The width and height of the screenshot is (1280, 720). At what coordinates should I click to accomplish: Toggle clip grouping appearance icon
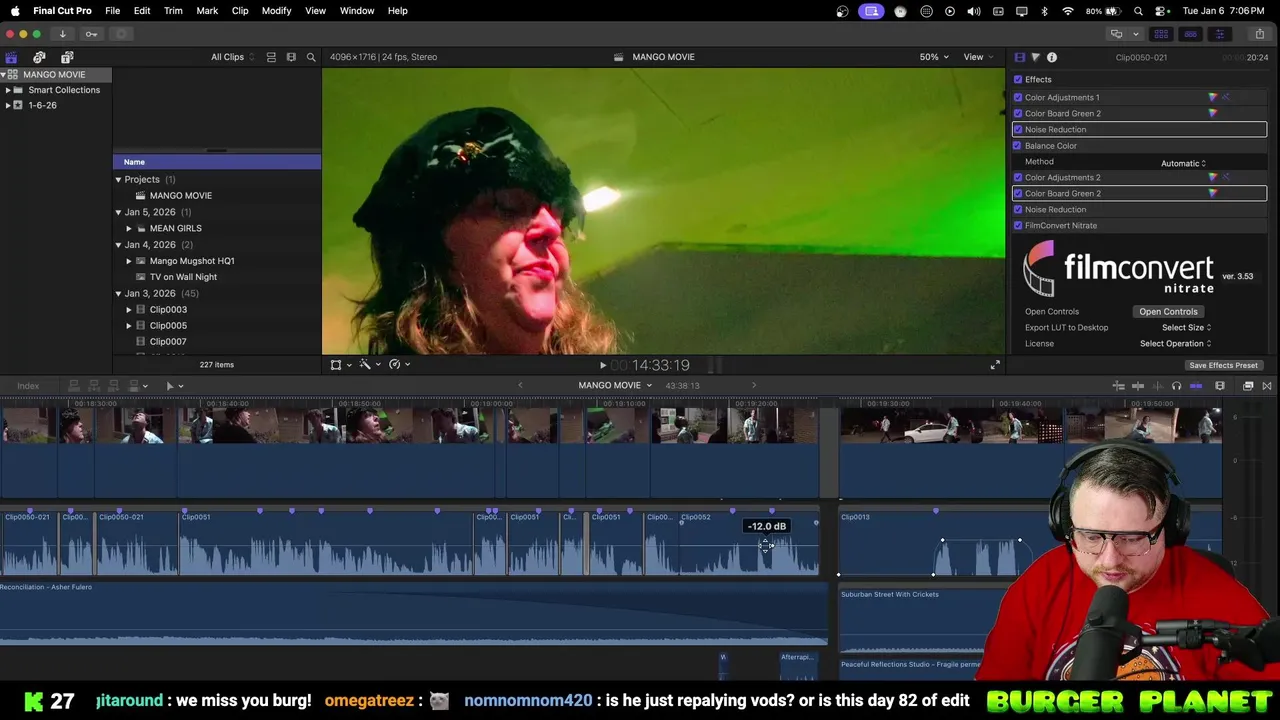coord(271,57)
